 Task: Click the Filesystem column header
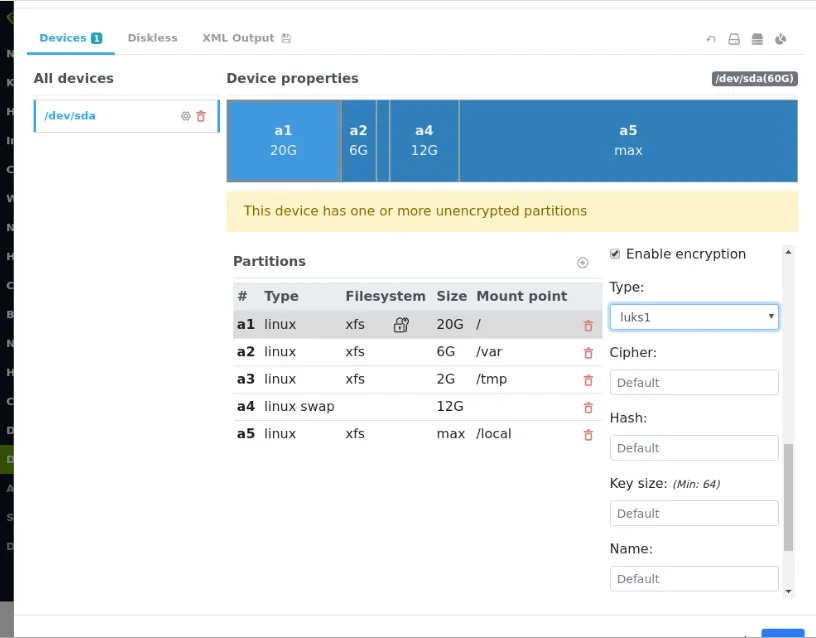coord(385,296)
